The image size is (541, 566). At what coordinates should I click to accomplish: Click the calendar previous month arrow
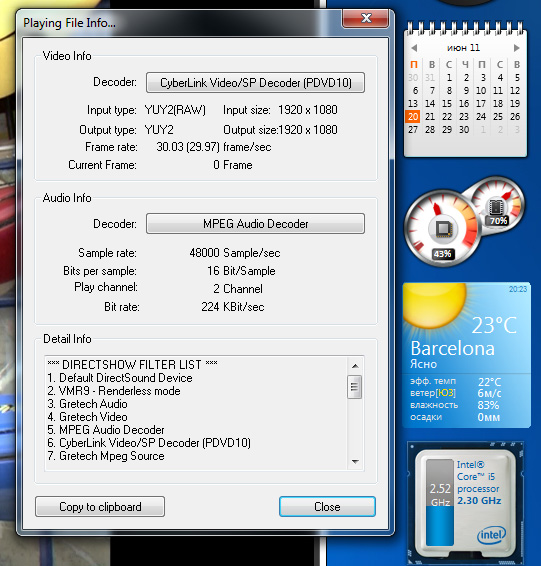414,48
